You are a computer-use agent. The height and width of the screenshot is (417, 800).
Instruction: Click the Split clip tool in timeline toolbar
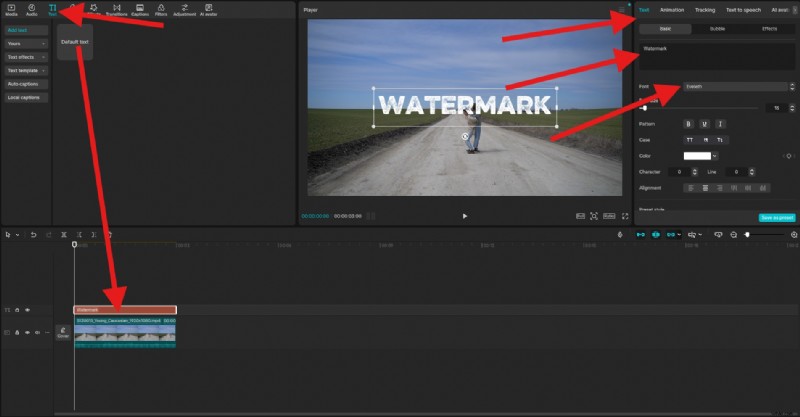tap(64, 235)
